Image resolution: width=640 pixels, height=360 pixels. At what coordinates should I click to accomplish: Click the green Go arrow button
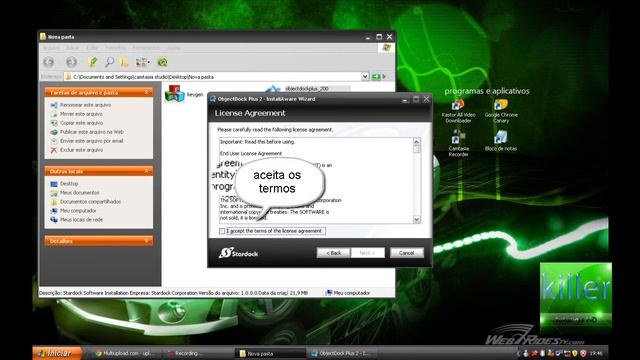pos(376,76)
